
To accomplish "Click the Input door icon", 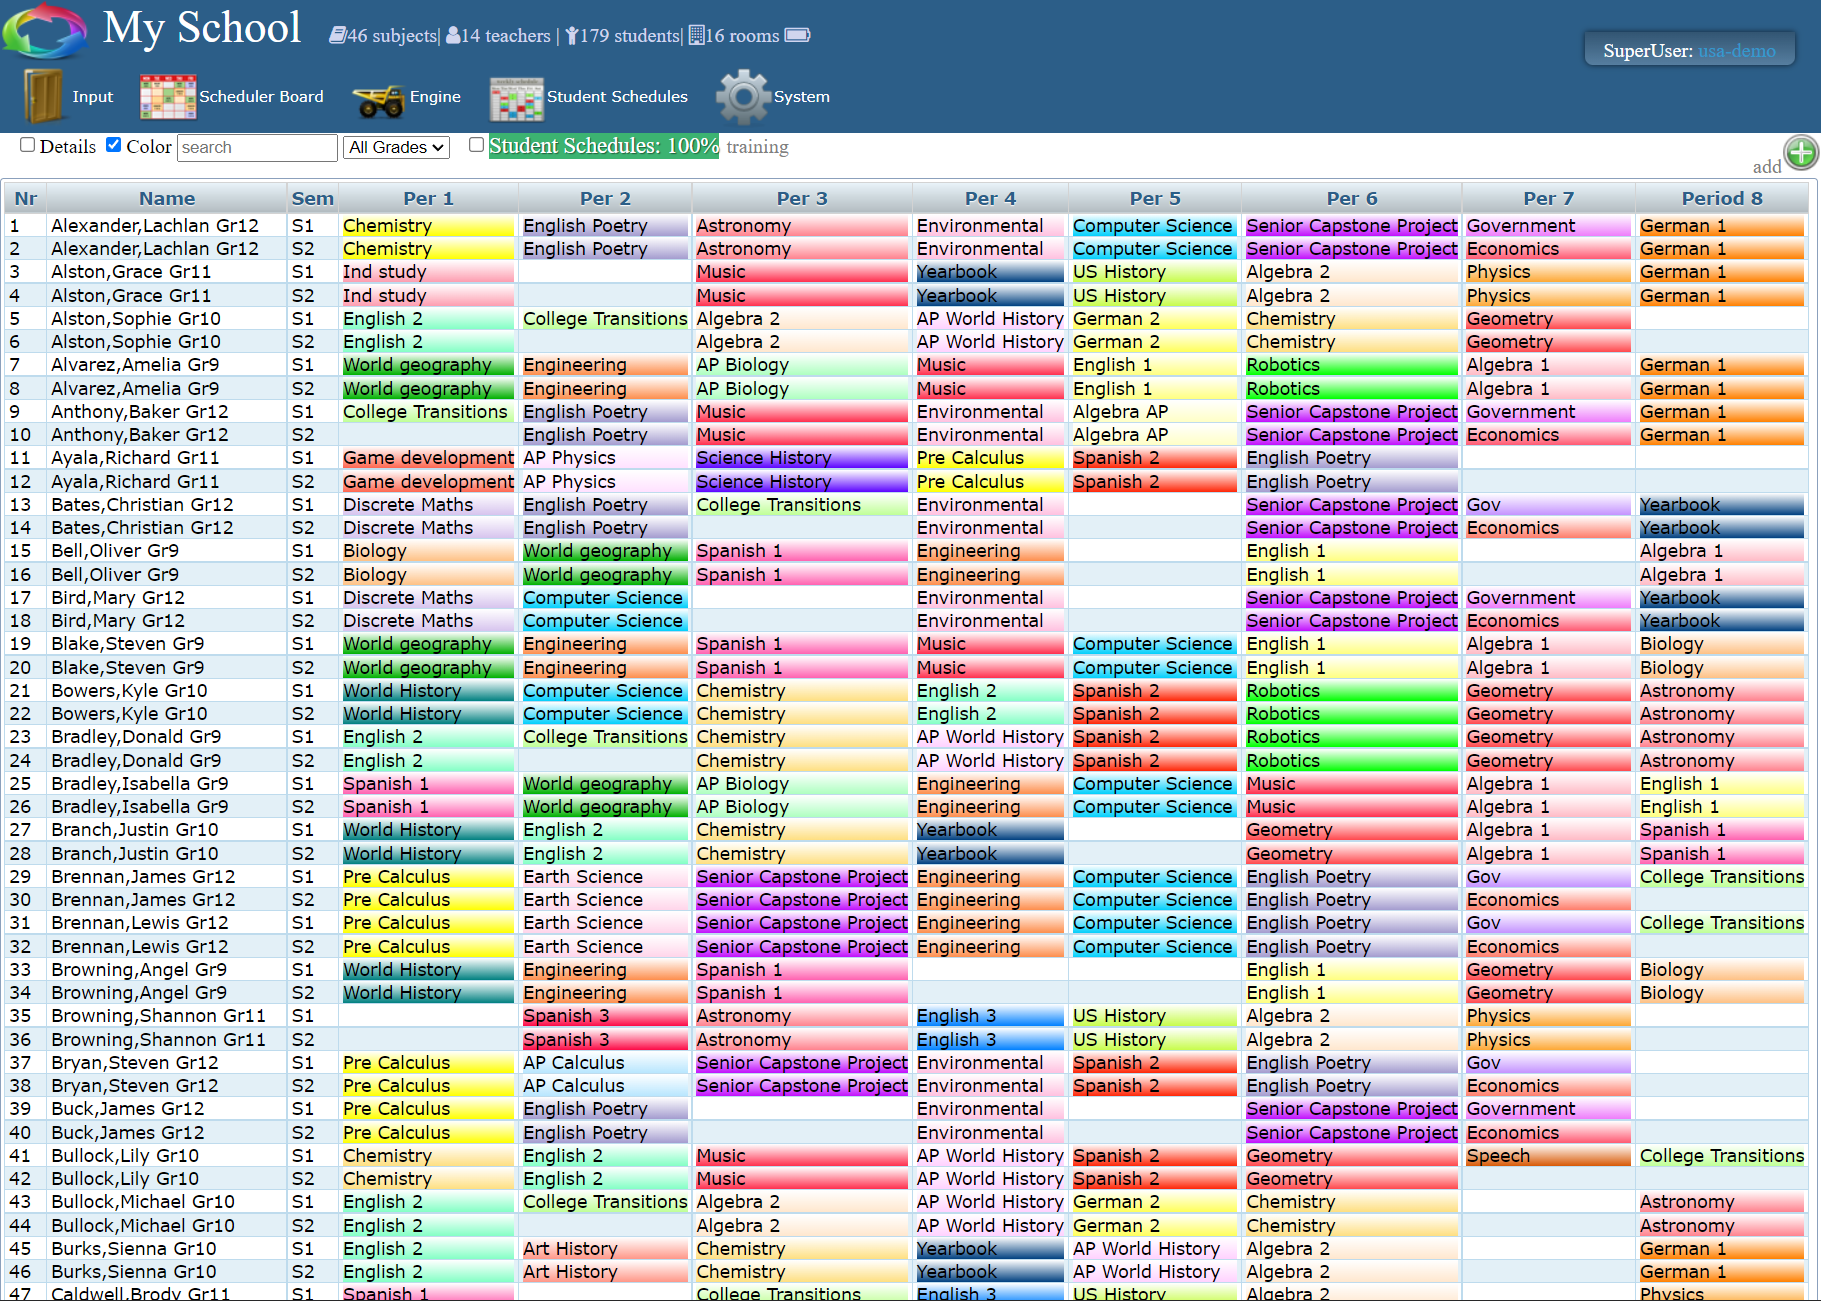I will pos(43,96).
